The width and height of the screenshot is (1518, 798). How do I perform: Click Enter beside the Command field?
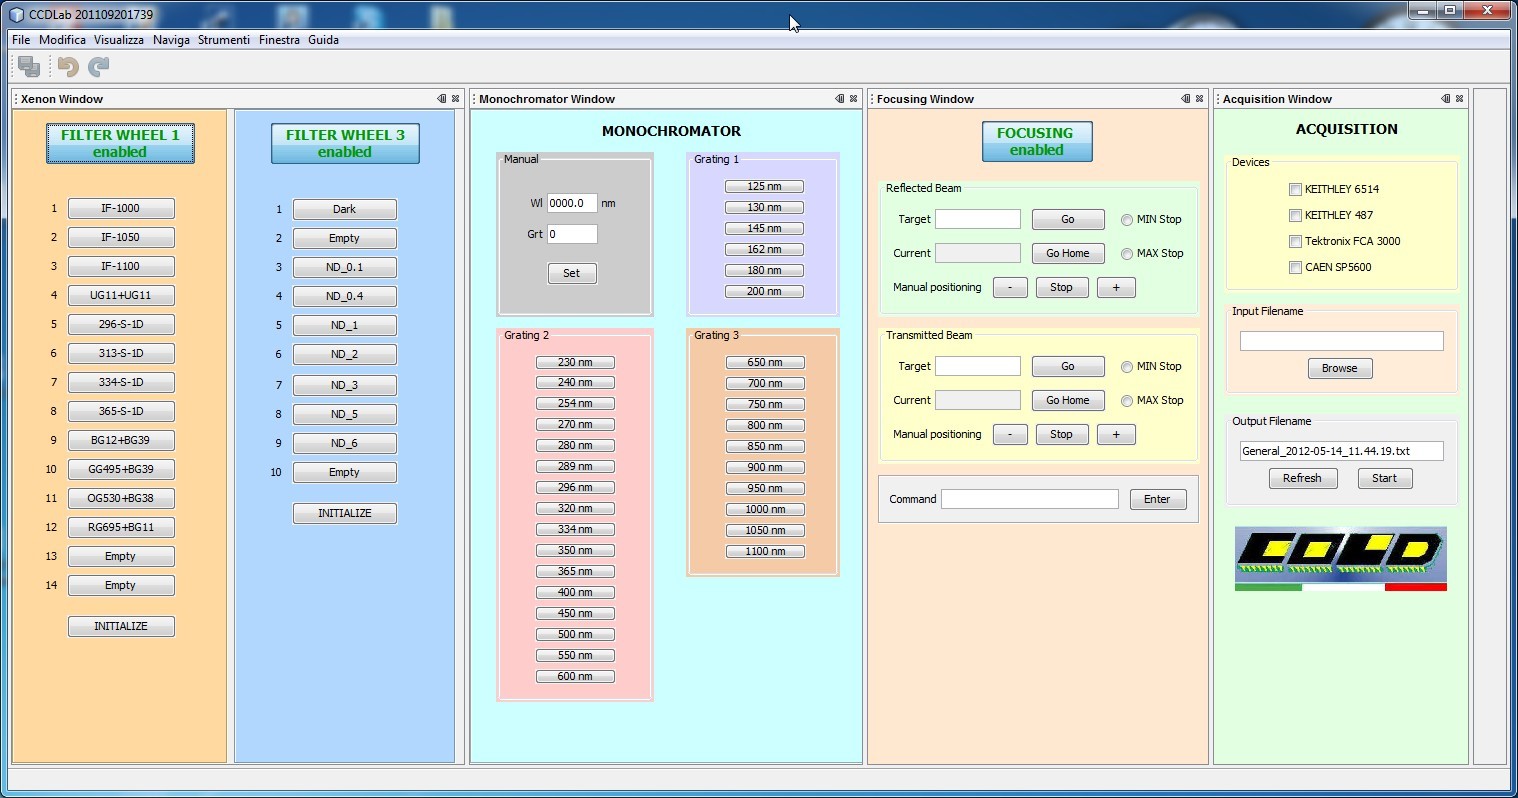(1158, 499)
